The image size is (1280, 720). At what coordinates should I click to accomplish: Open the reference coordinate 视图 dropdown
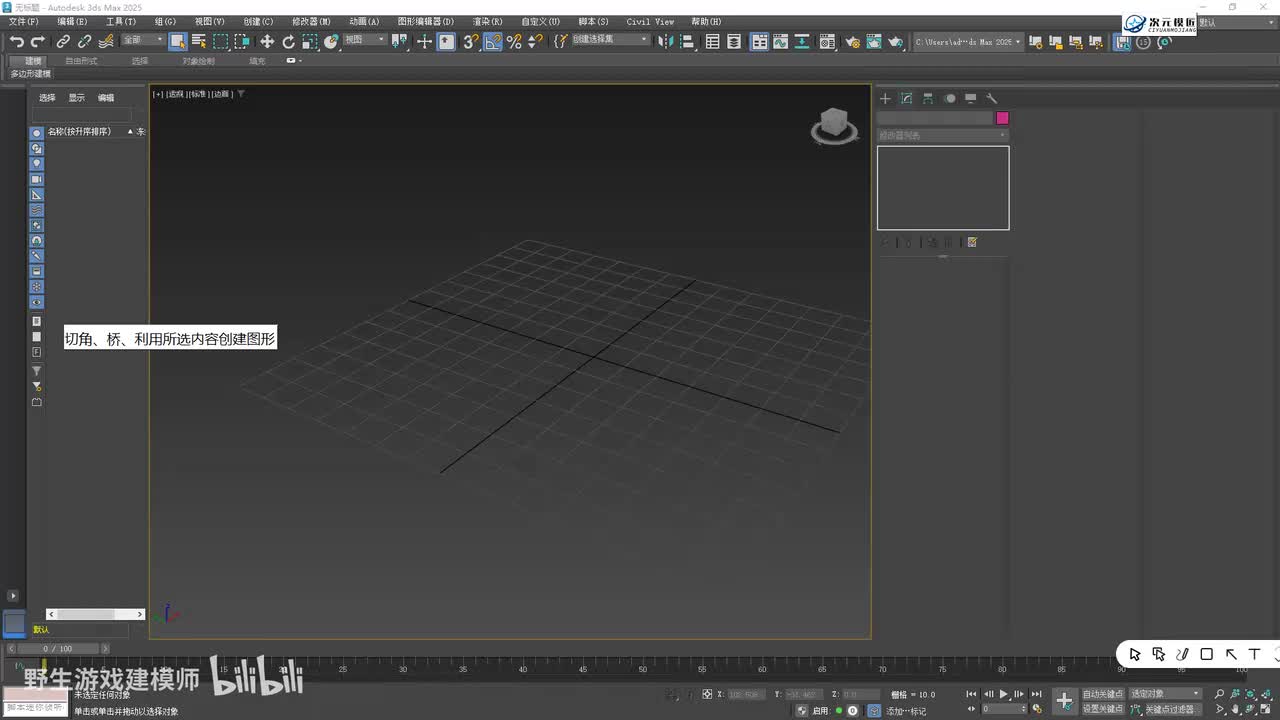366,40
